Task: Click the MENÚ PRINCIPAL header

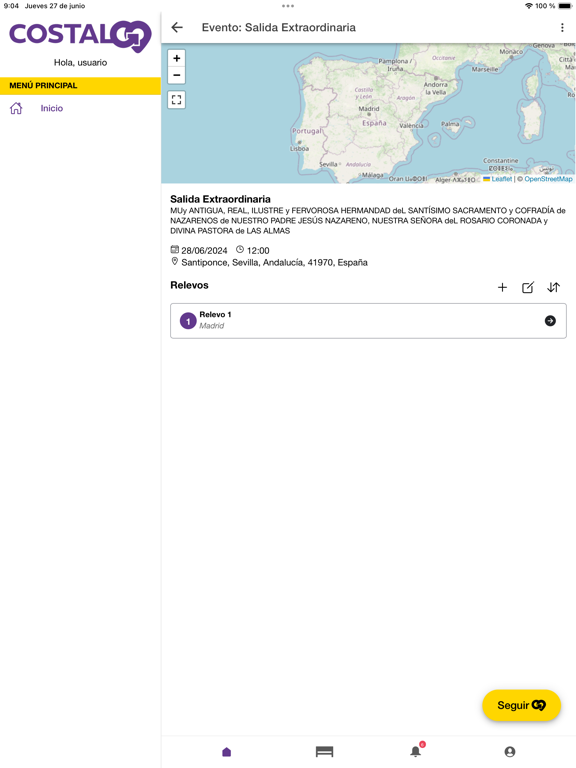Action: 80,86
